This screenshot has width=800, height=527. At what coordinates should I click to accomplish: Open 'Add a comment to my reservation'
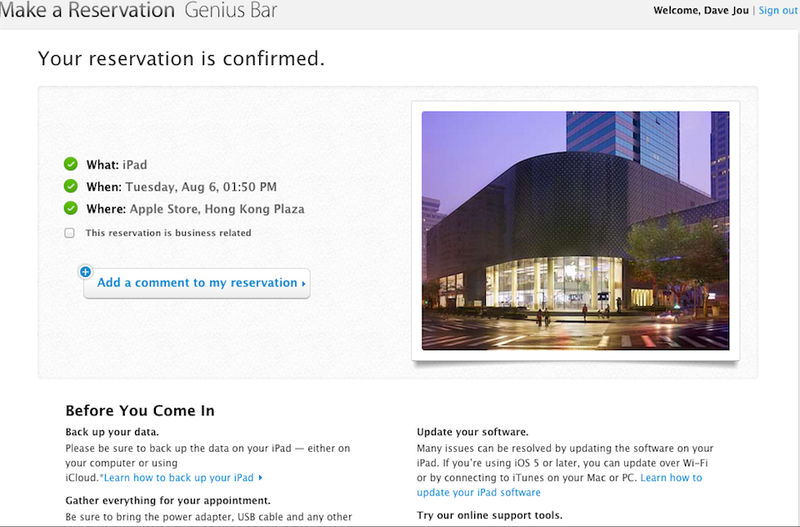click(x=197, y=283)
